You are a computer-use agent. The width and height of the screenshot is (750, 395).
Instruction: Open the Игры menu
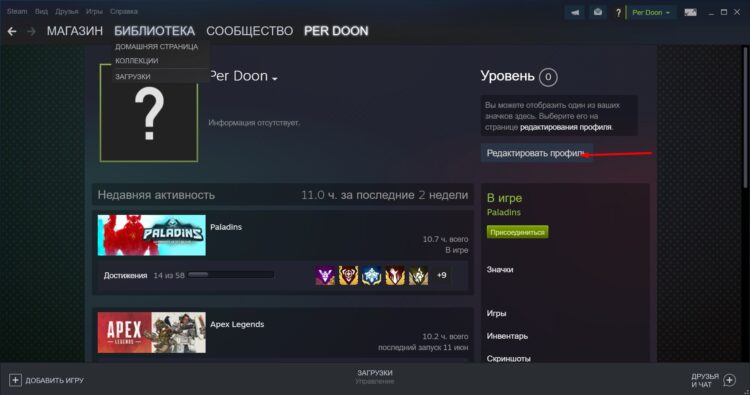click(94, 11)
